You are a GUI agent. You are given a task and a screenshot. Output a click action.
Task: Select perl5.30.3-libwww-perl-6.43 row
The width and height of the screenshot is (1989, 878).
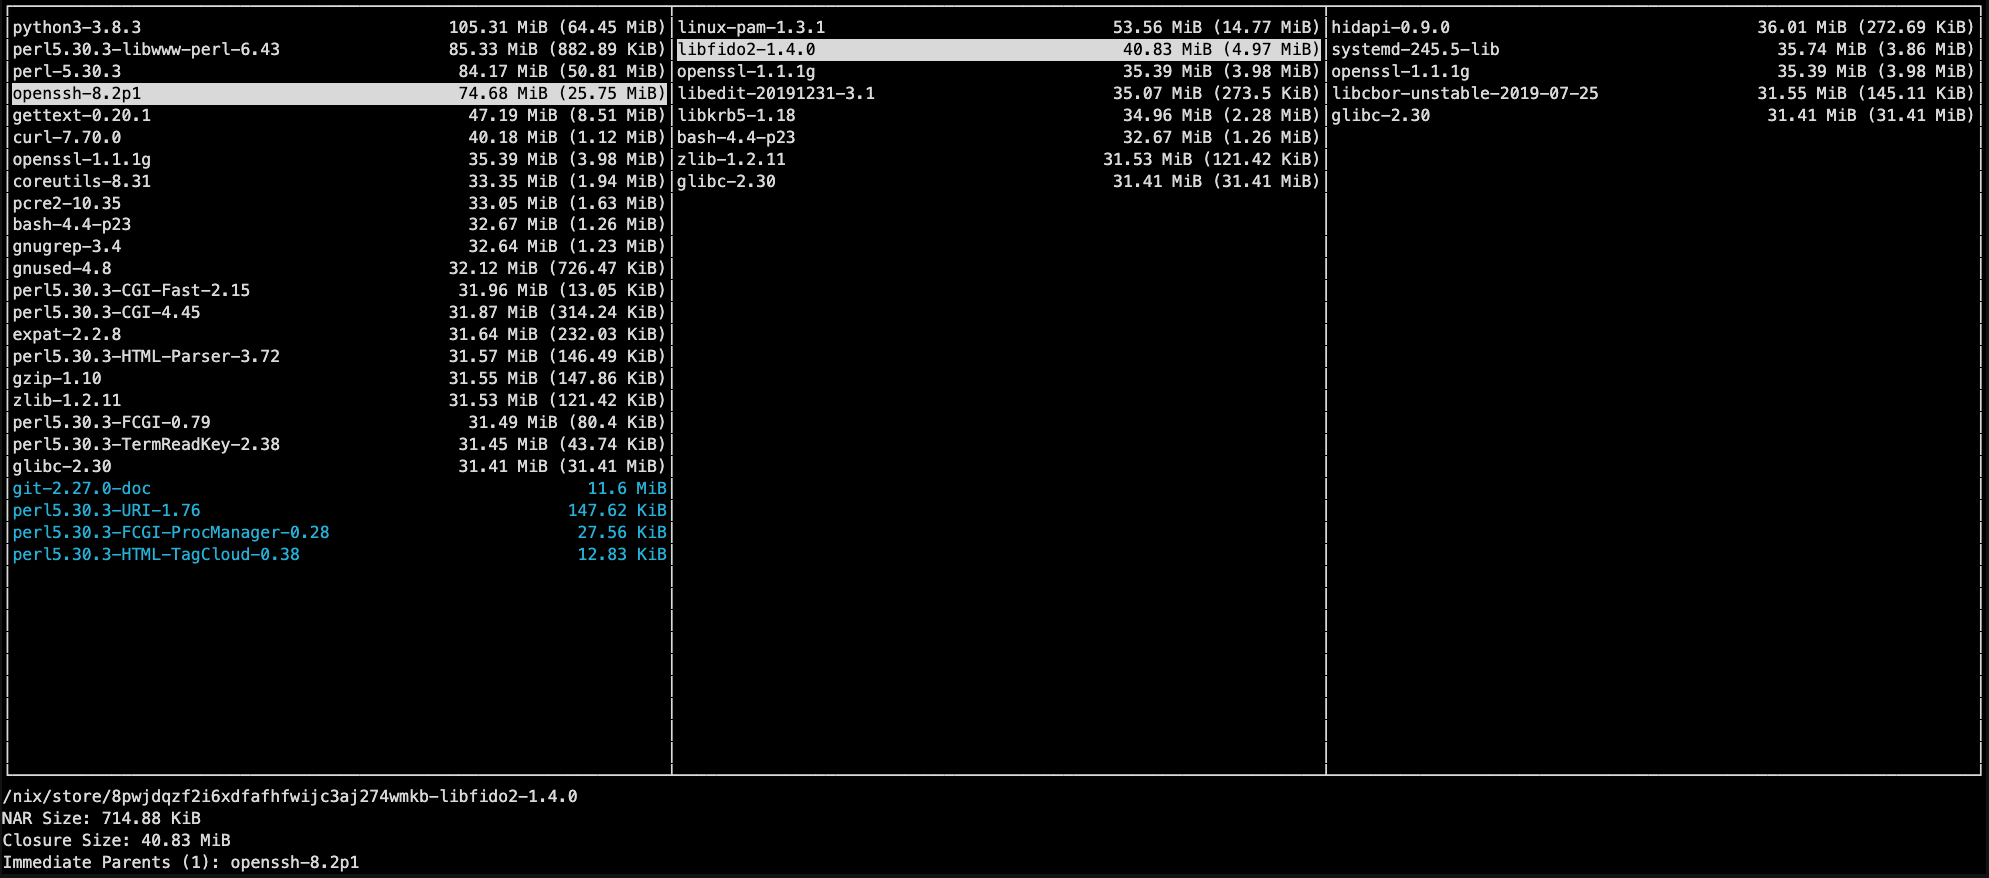[x=339, y=49]
